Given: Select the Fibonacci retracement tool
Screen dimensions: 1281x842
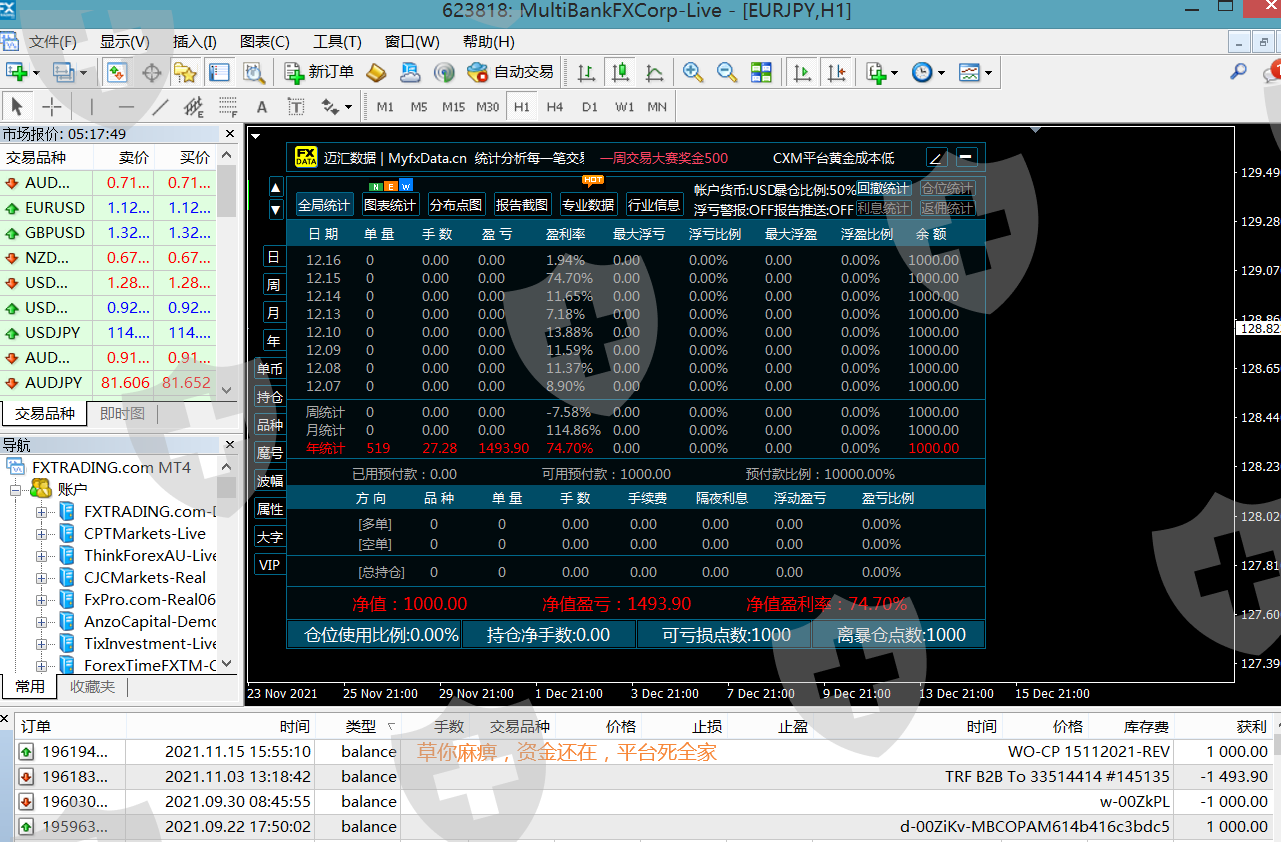Looking at the screenshot, I should [228, 106].
